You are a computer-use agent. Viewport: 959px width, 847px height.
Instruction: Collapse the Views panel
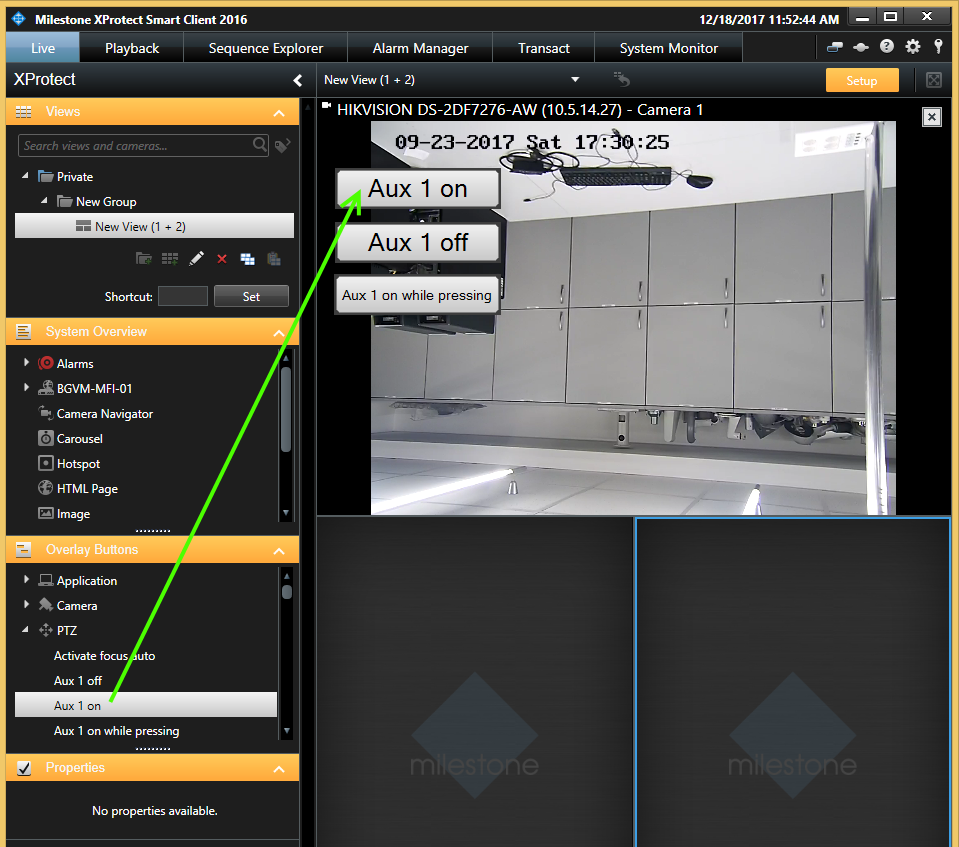coord(280,113)
